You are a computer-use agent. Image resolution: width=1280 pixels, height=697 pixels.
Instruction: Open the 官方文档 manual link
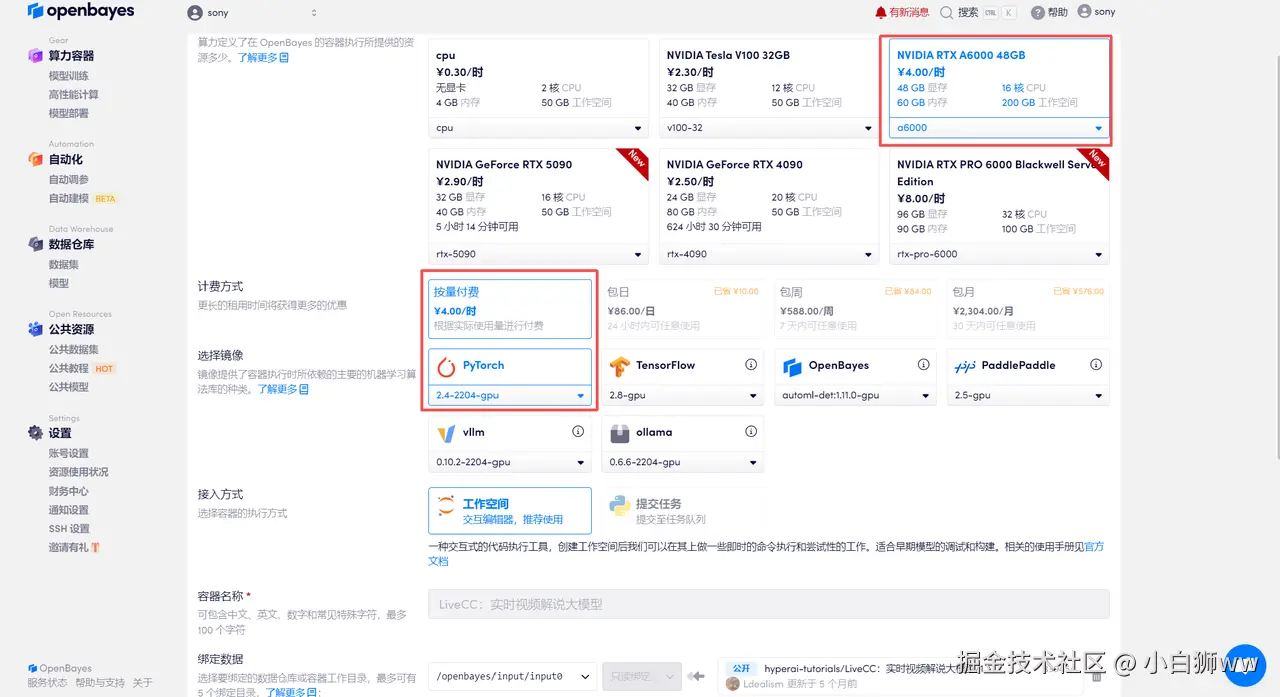coord(1094,547)
